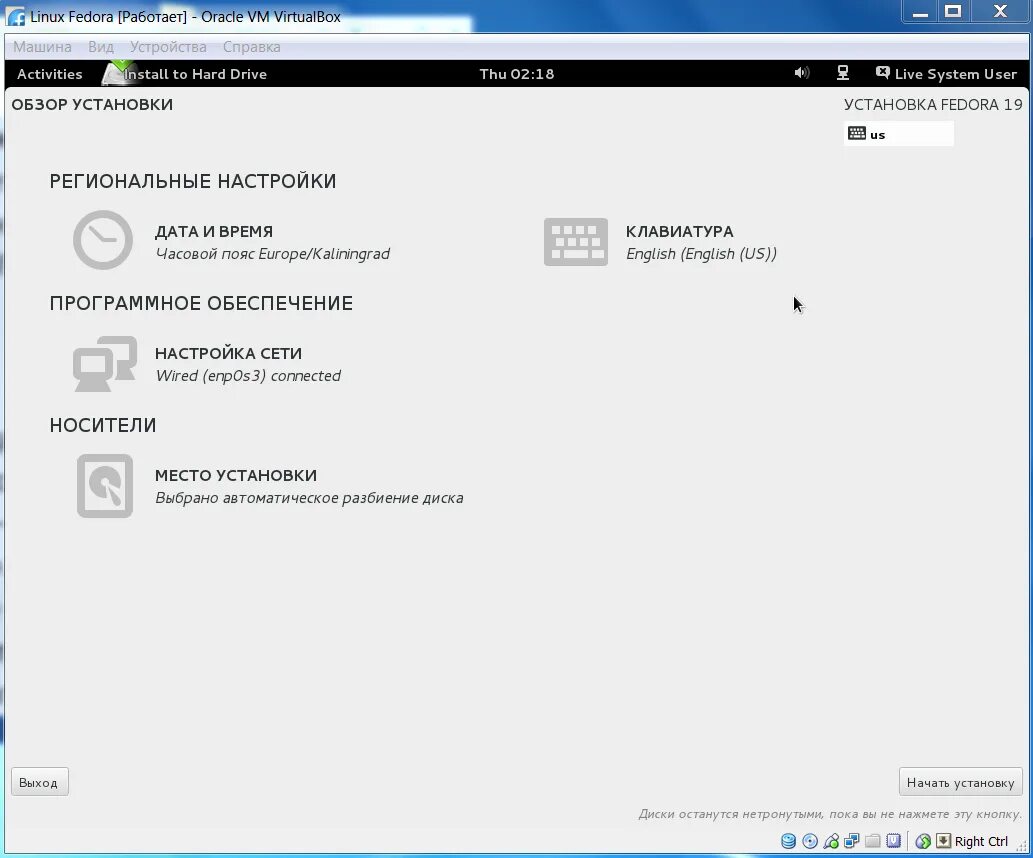Click the us keyboard layout indicator
This screenshot has width=1033, height=858.
(x=899, y=134)
